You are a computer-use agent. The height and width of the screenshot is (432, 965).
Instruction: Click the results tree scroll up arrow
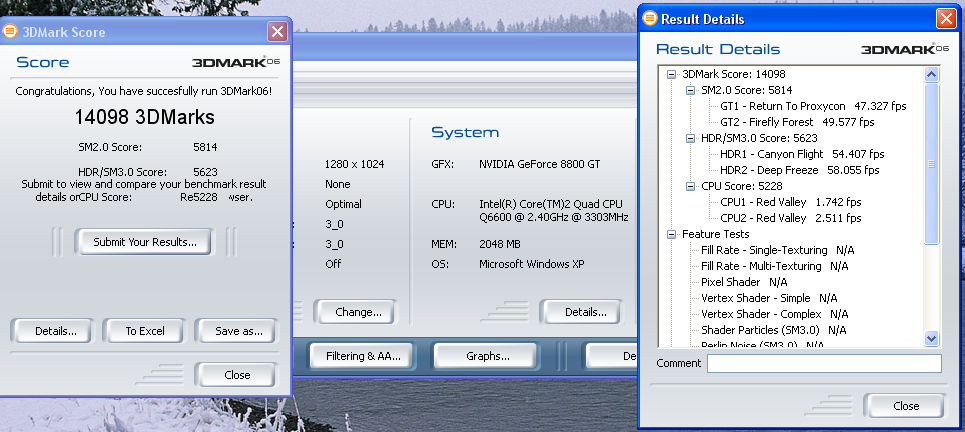coord(931,74)
